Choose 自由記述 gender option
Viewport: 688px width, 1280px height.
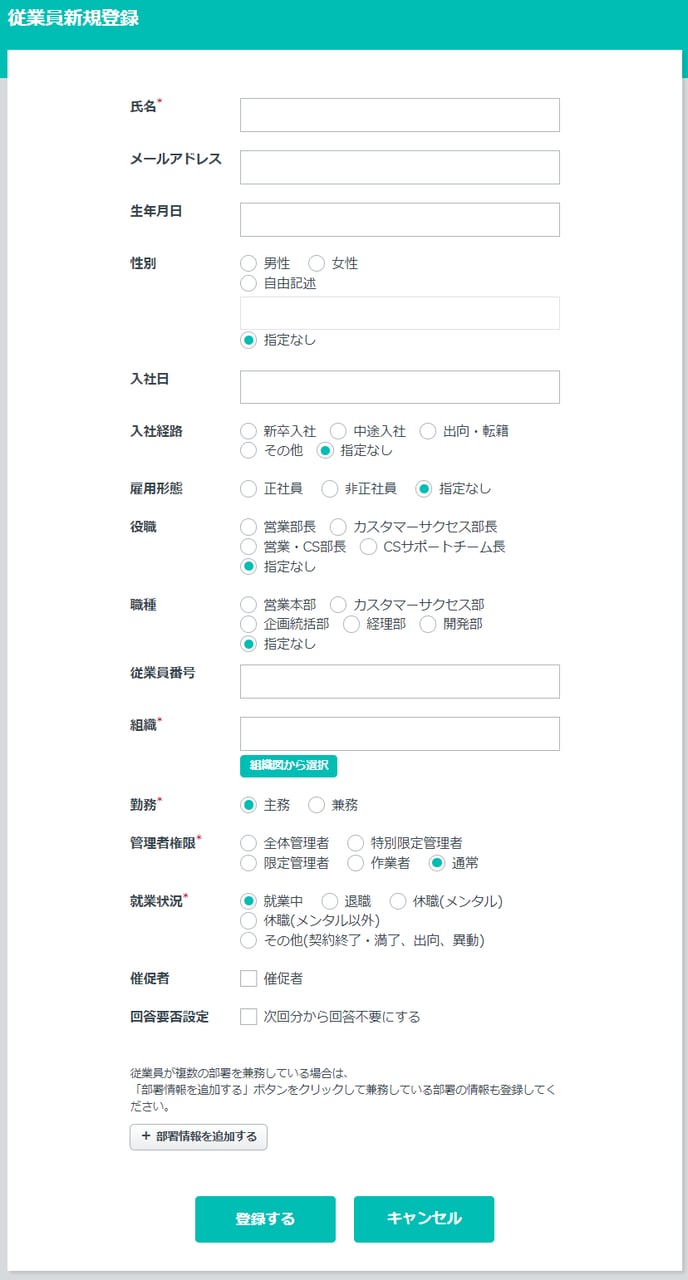coord(249,283)
